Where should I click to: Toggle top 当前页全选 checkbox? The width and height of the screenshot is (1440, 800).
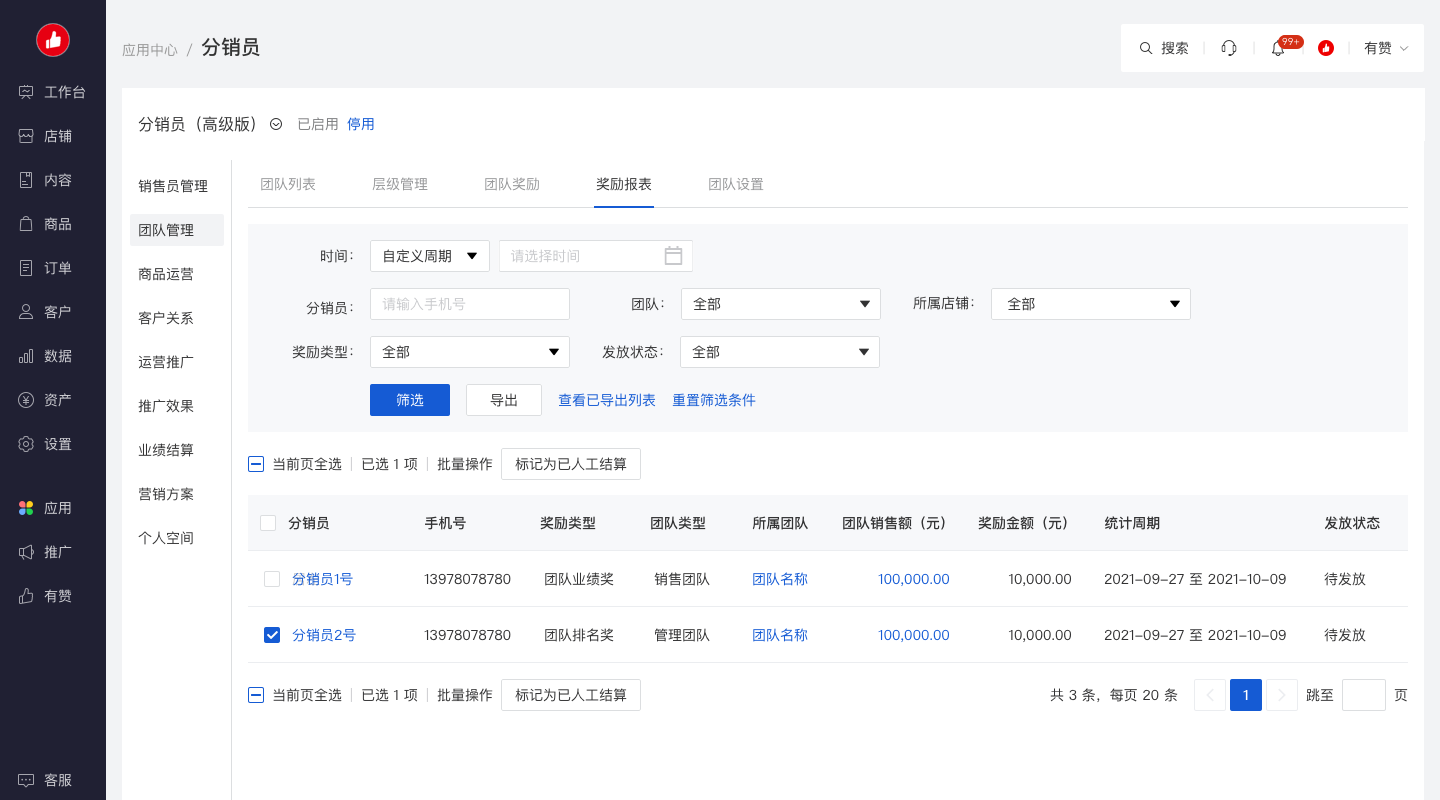(x=256, y=464)
